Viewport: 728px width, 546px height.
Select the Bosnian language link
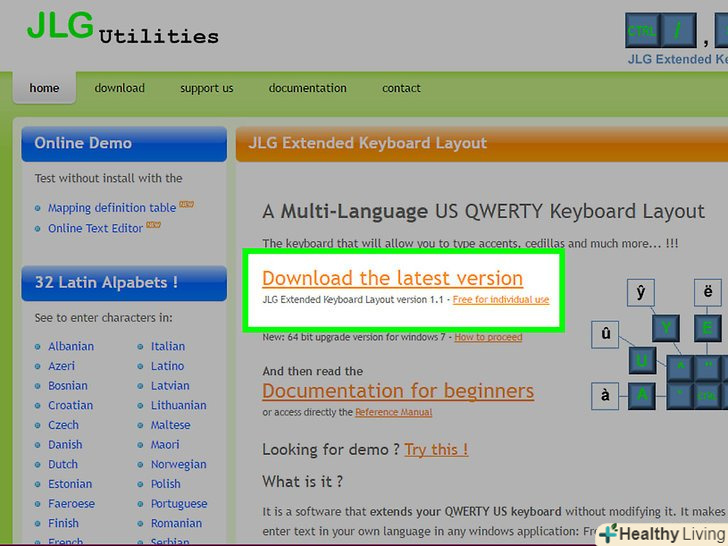coord(68,385)
